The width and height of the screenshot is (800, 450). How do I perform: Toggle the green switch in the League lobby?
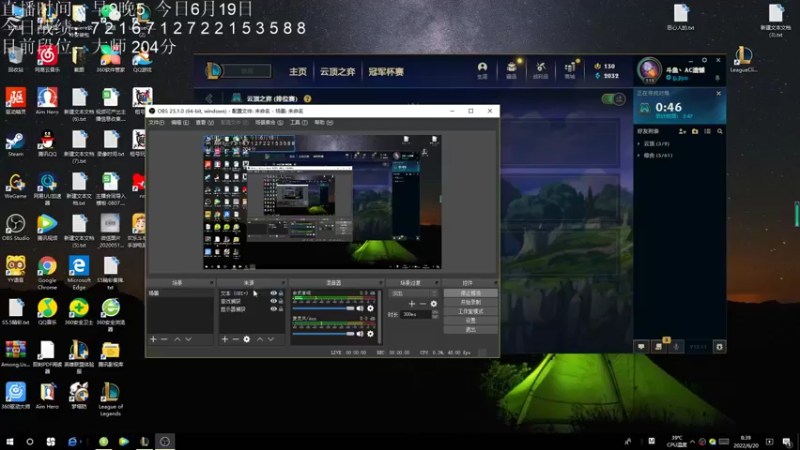(613, 98)
